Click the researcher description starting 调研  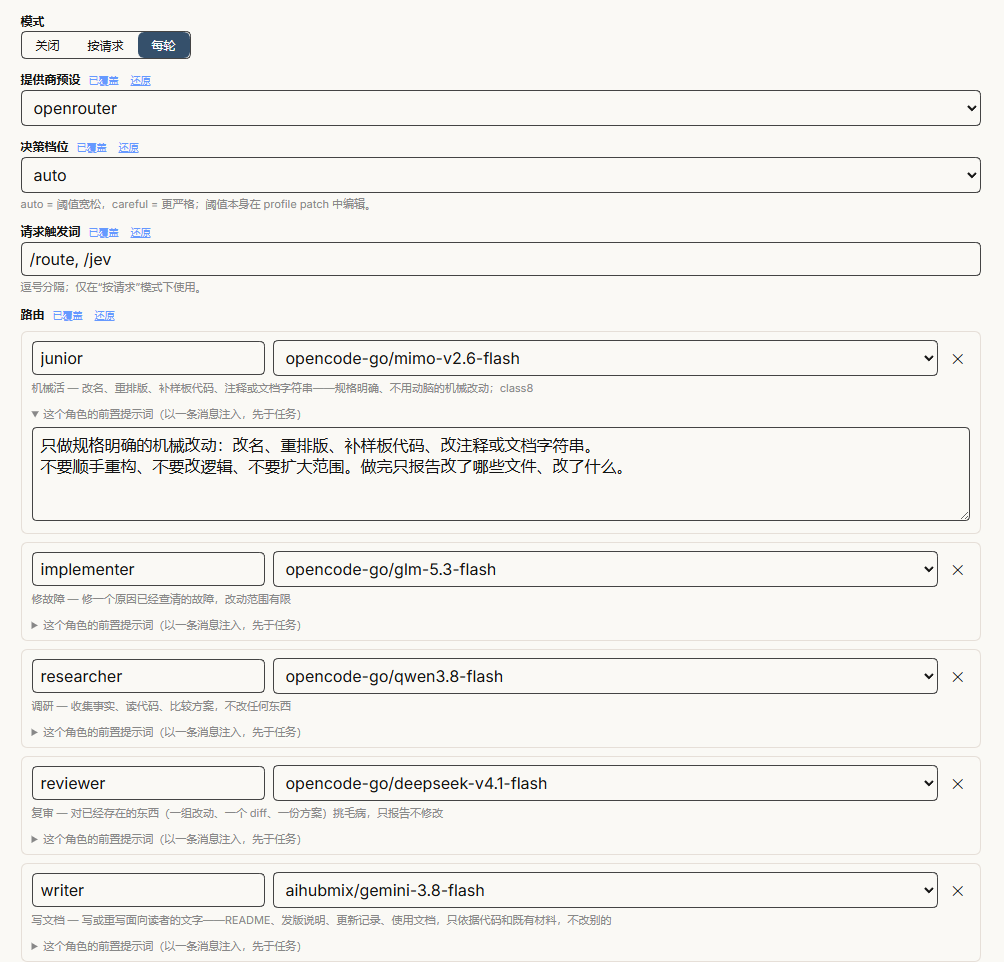(161, 706)
